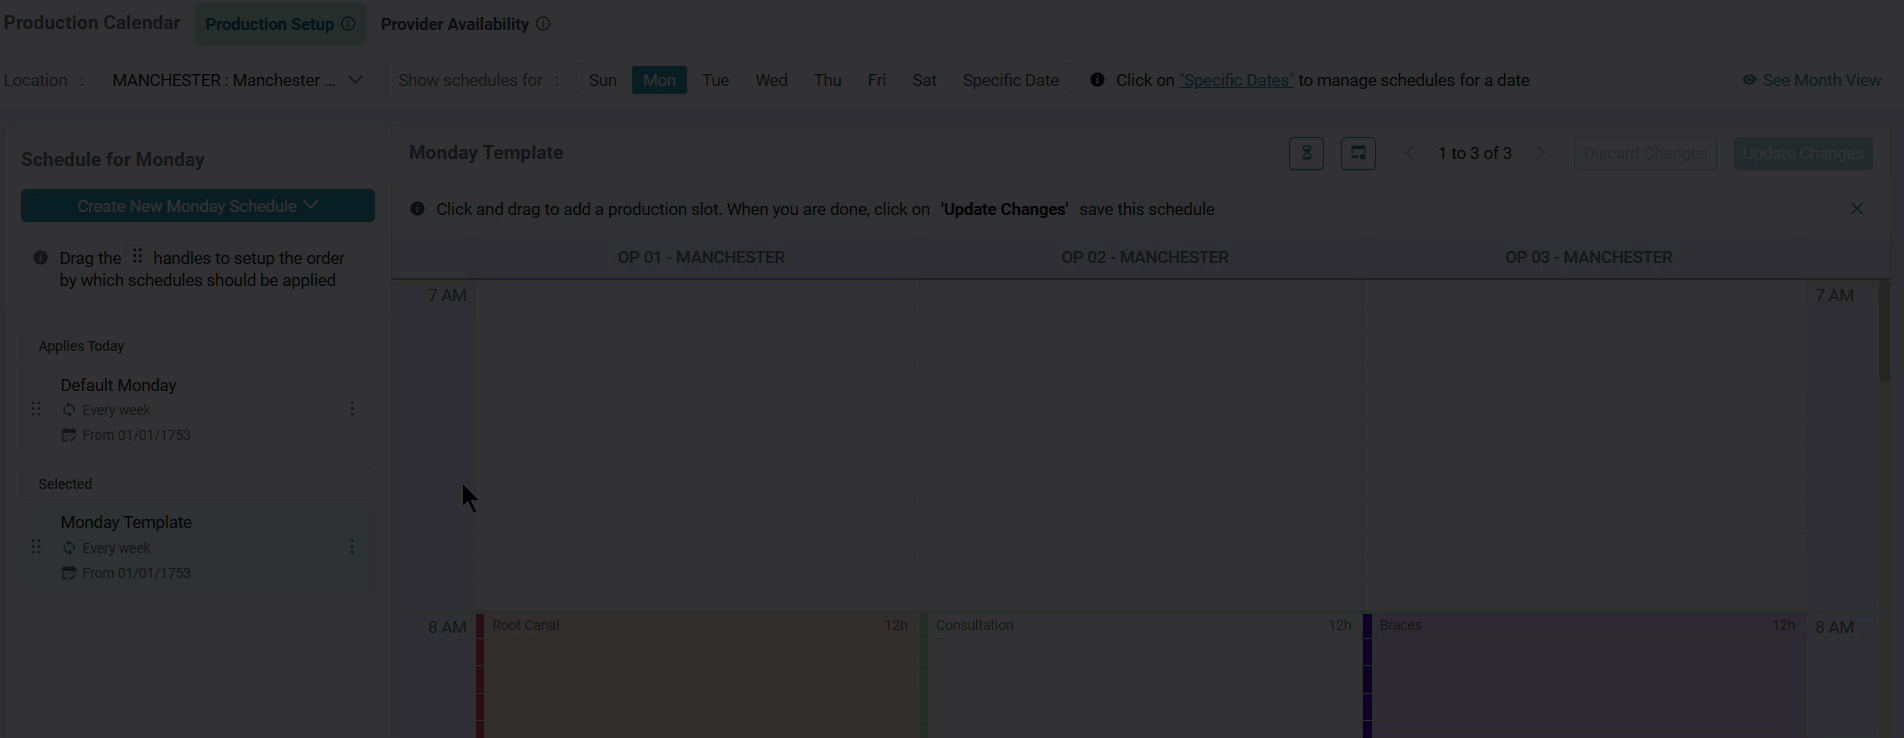Screen dimensions: 1904x738
Task: Click the OP 02 - MANCHESTER column header
Action: click(1145, 257)
